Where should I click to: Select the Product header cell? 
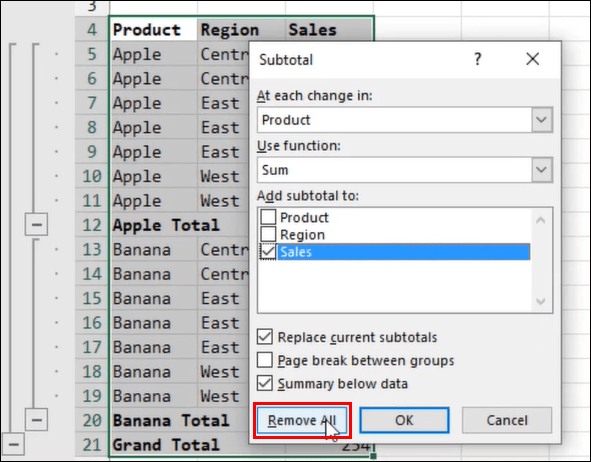coord(154,29)
